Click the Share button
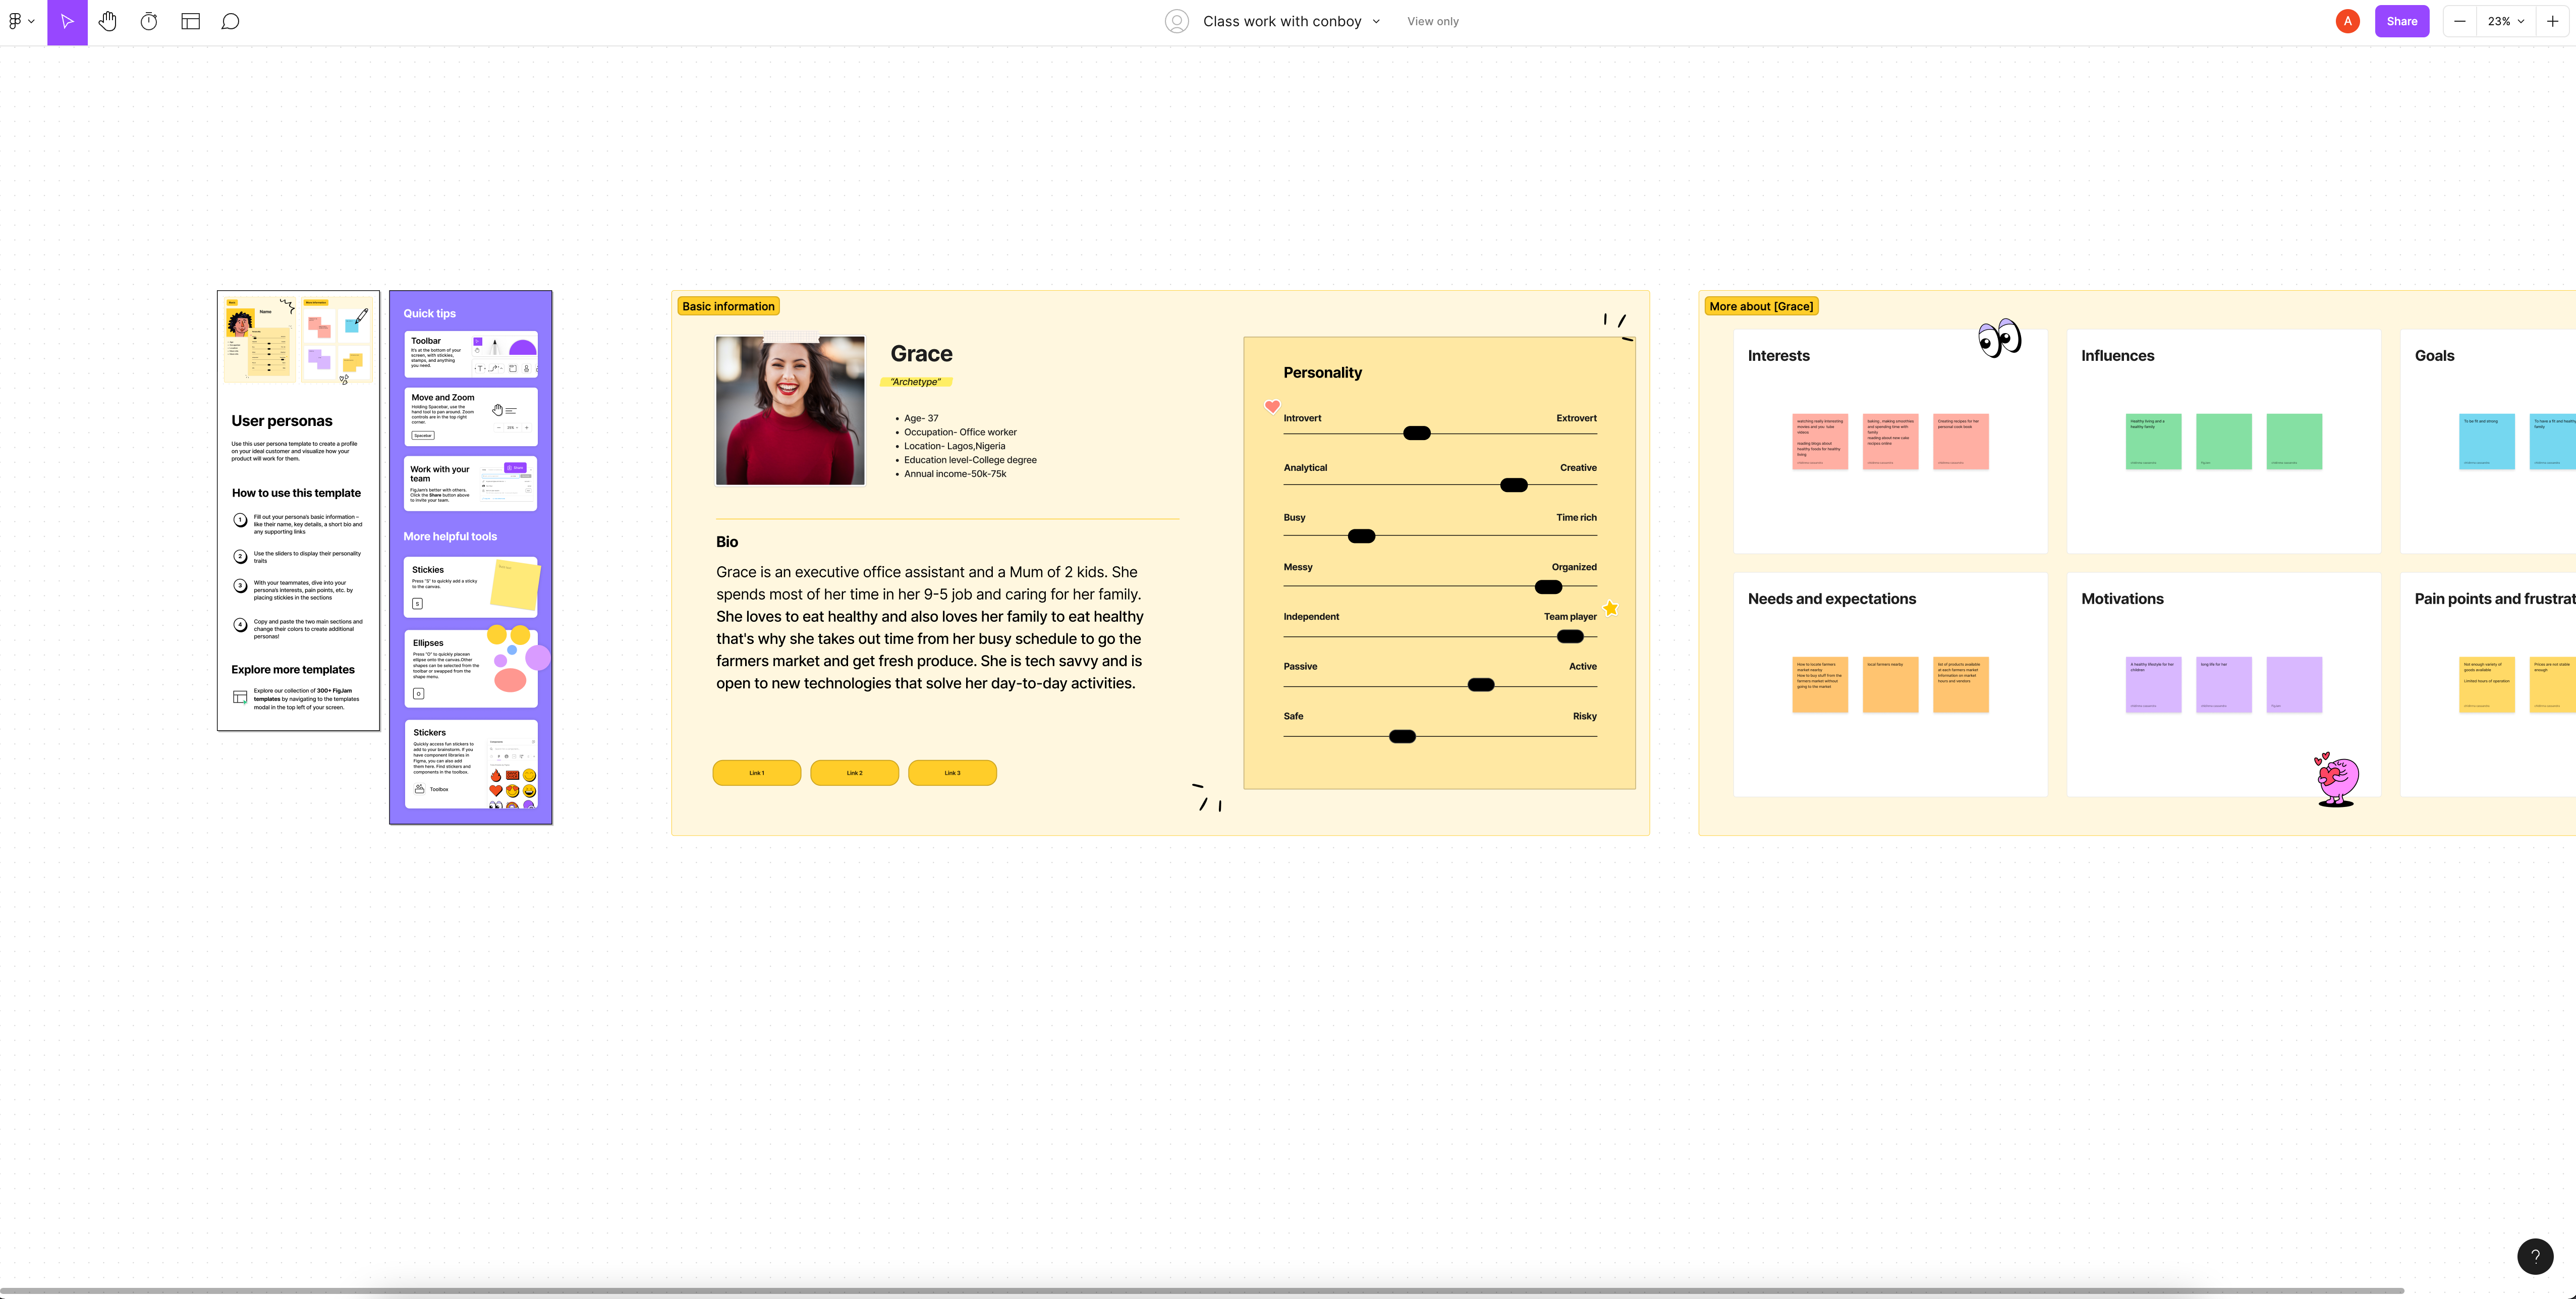The height and width of the screenshot is (1299, 2576). tap(2401, 21)
